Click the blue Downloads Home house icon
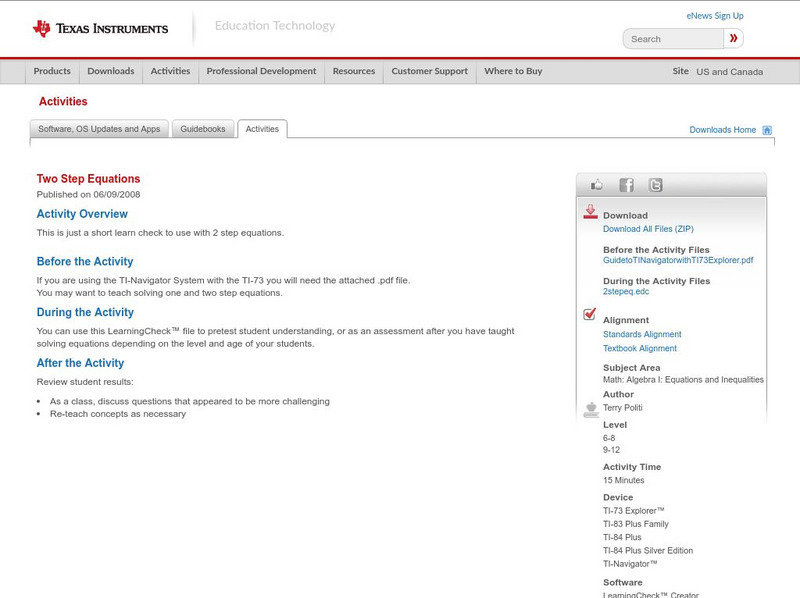800x598 pixels. click(x=767, y=130)
